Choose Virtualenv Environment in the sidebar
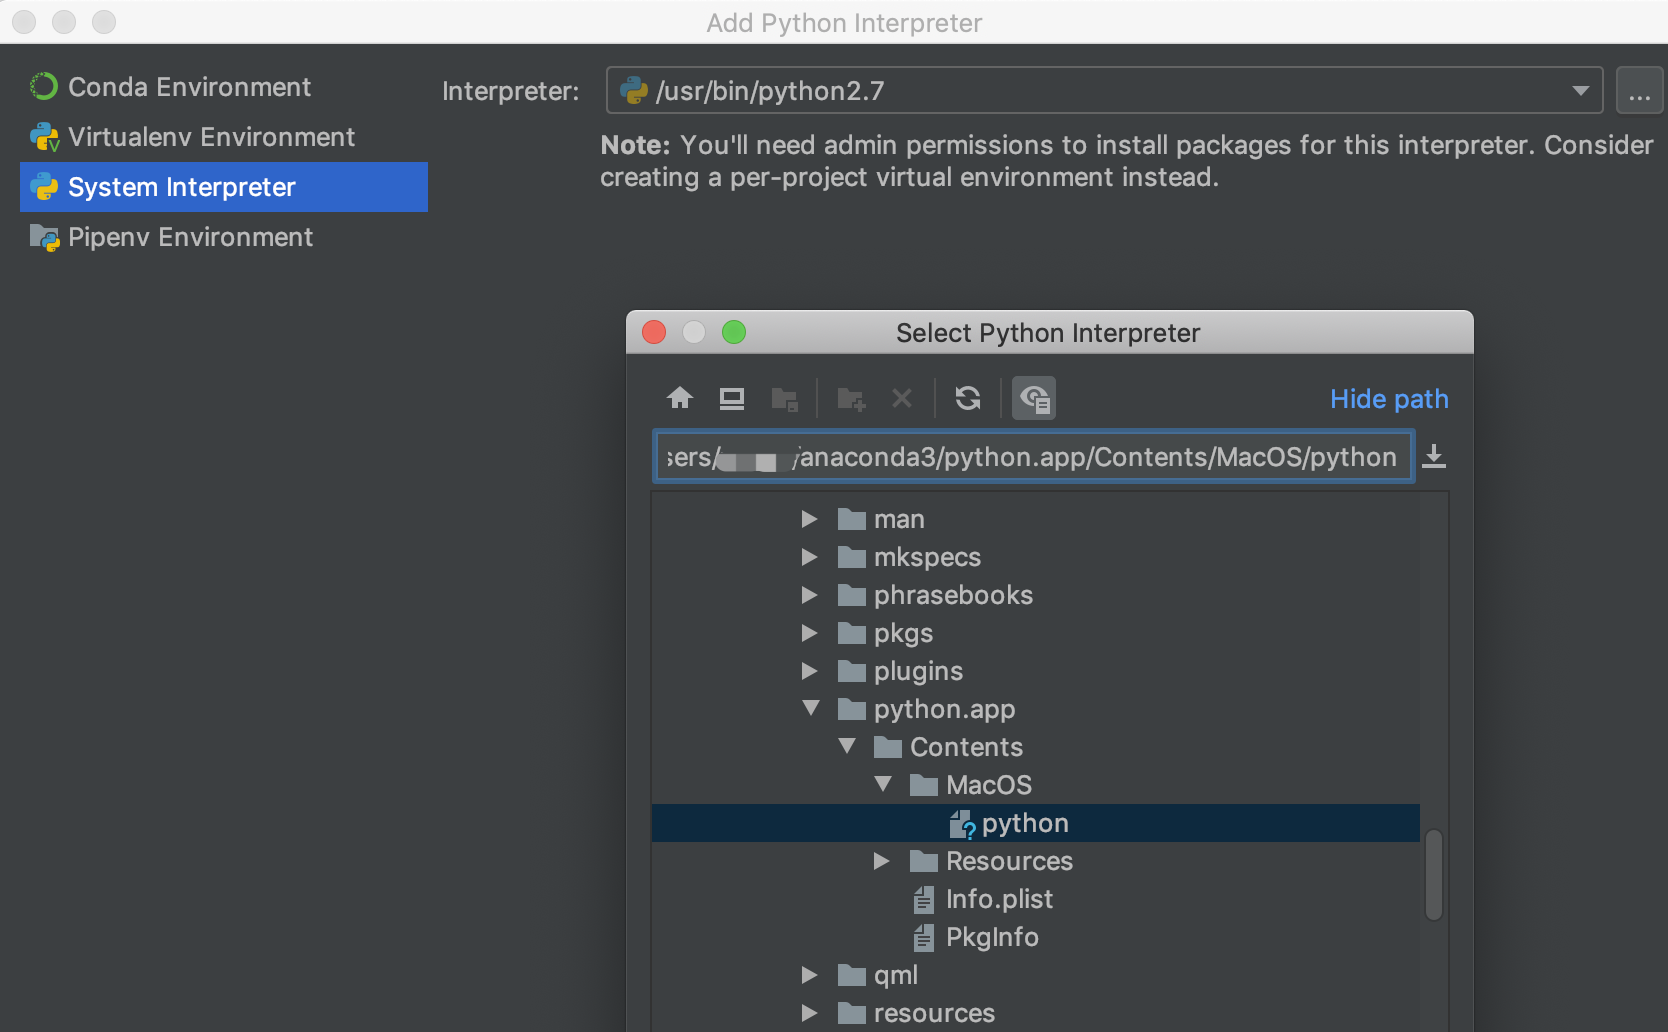 224,137
